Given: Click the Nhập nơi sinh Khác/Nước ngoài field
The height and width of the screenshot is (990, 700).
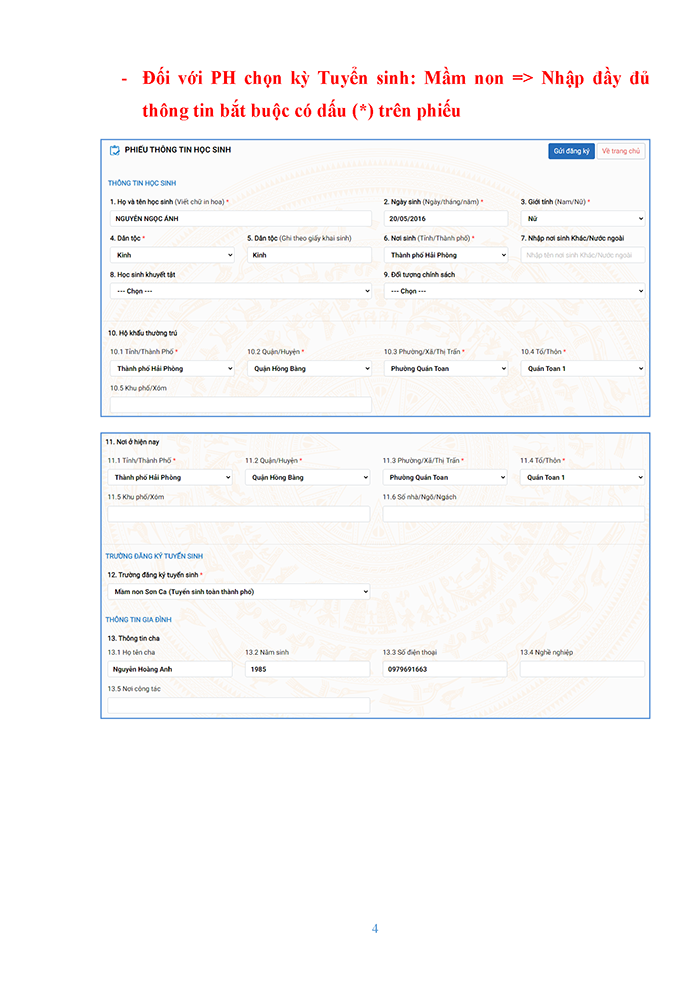Looking at the screenshot, I should point(582,255).
